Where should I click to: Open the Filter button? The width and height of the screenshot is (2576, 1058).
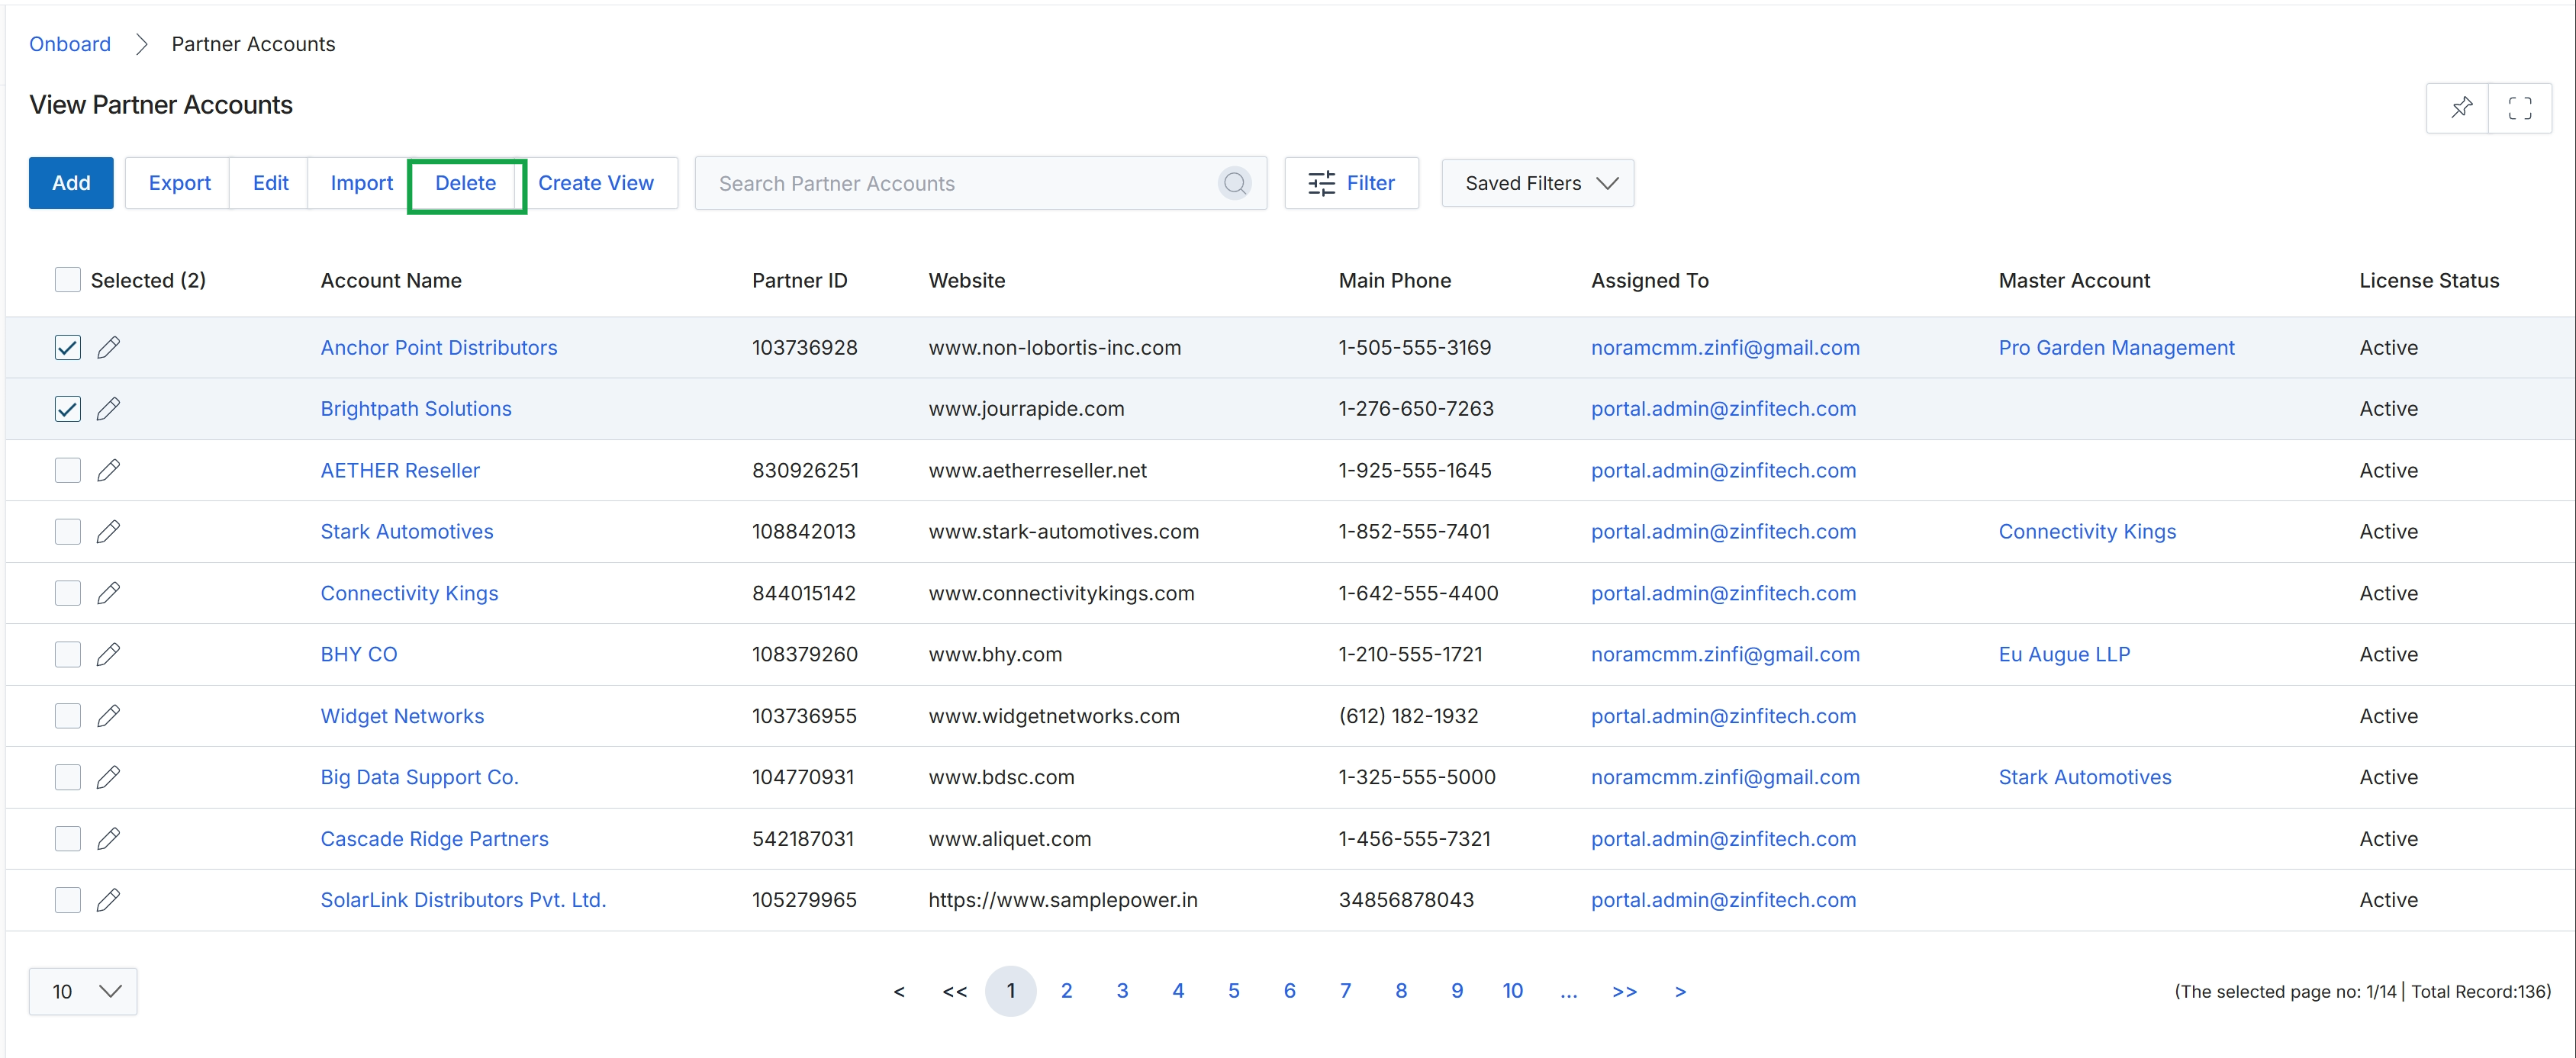coord(1351,183)
